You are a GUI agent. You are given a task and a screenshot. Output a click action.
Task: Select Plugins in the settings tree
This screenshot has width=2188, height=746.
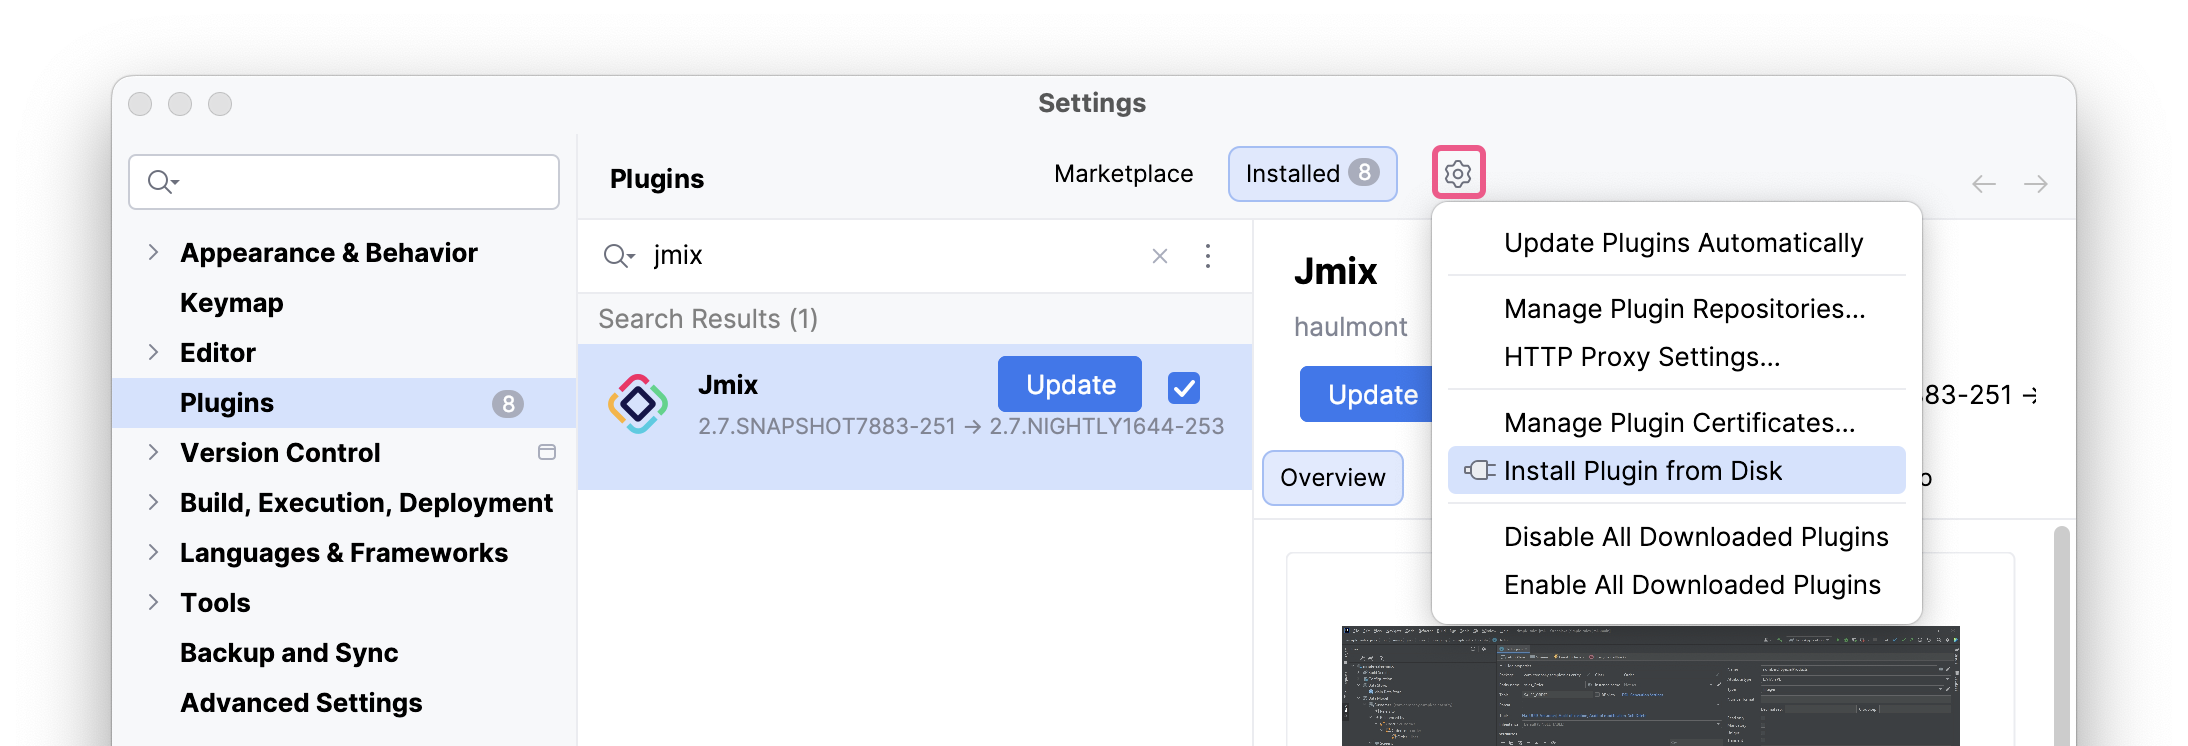coord(345,403)
